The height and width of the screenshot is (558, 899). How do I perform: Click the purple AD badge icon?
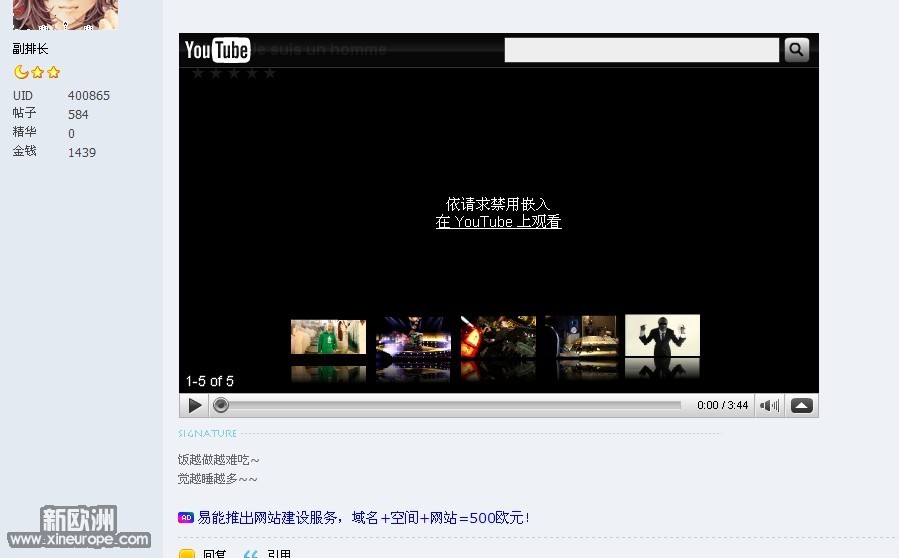click(186, 517)
